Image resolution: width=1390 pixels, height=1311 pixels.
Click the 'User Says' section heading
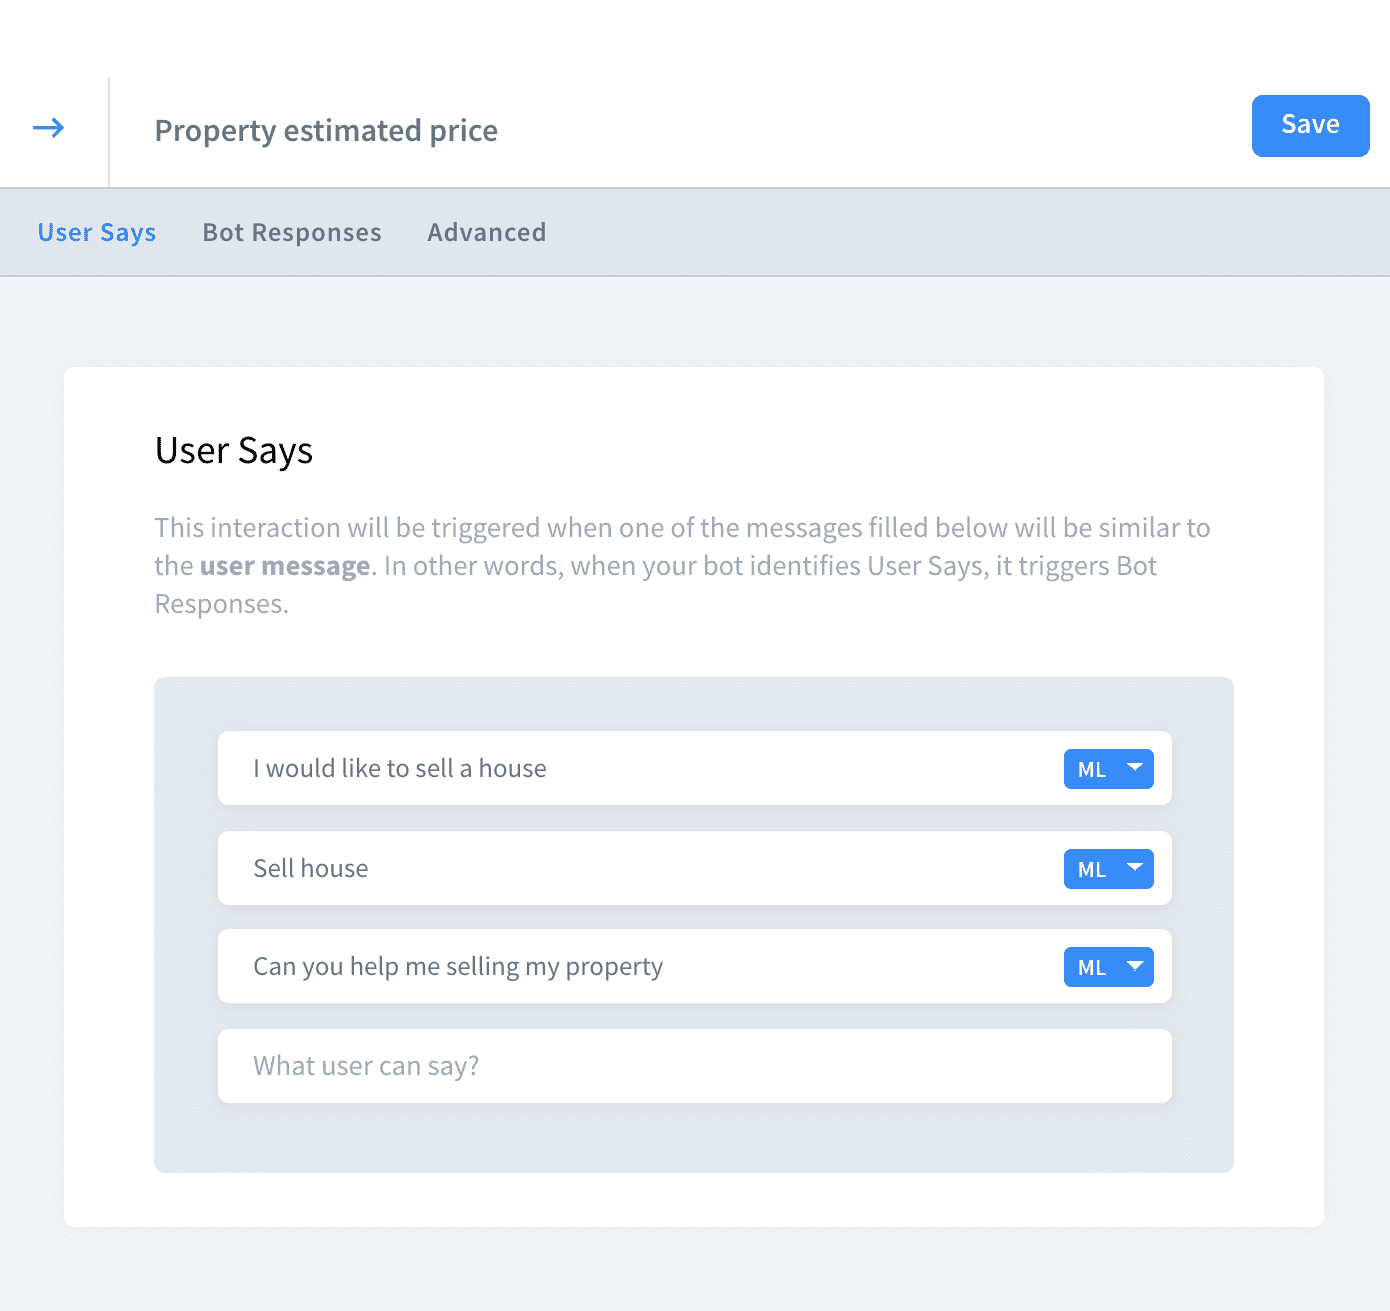234,451
